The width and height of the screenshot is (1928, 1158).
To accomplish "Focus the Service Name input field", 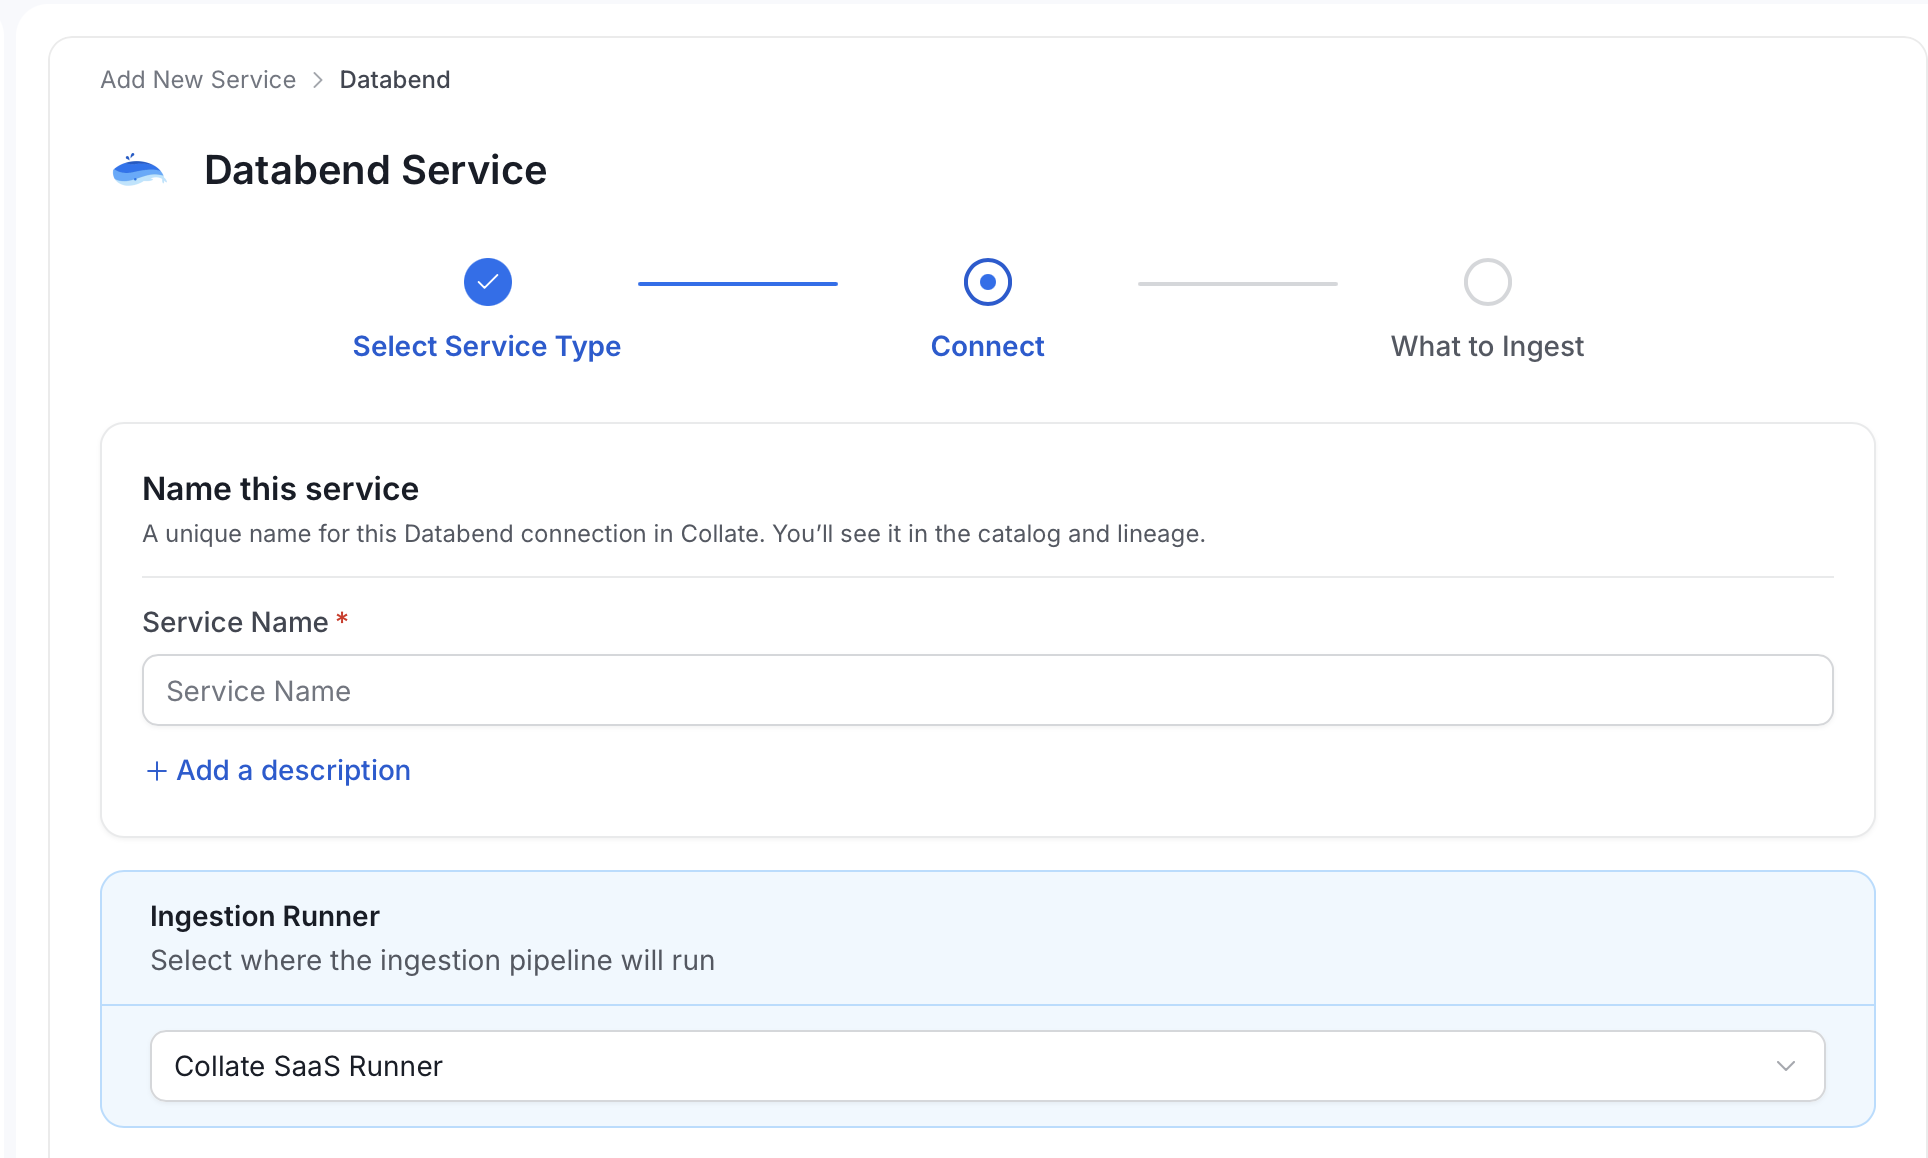I will coord(987,690).
